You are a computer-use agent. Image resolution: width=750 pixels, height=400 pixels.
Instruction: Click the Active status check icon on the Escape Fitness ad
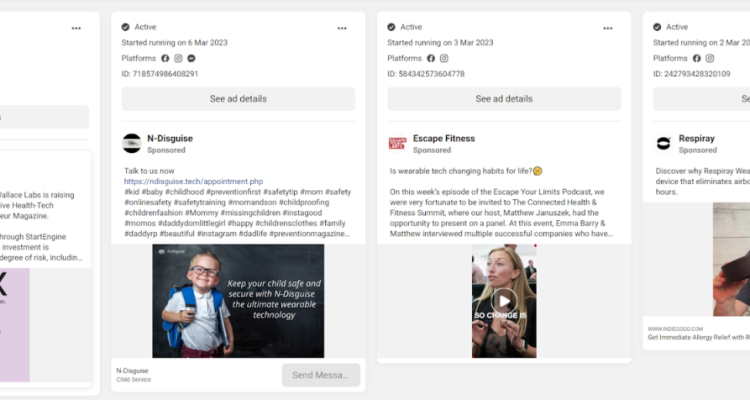tap(391, 27)
